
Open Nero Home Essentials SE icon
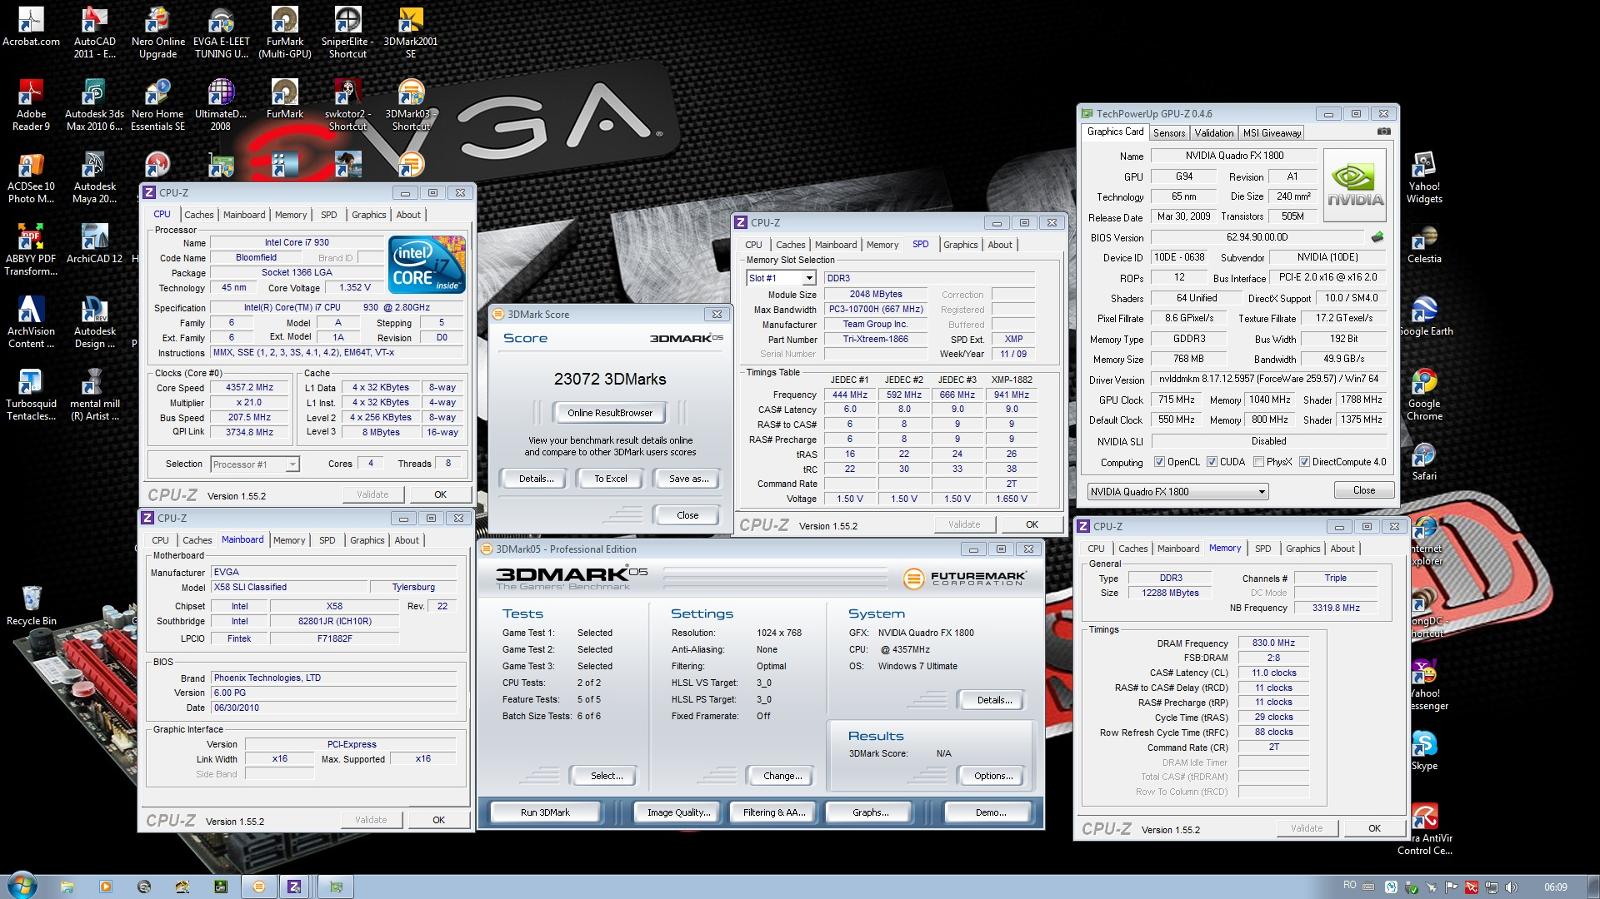[x=158, y=105]
